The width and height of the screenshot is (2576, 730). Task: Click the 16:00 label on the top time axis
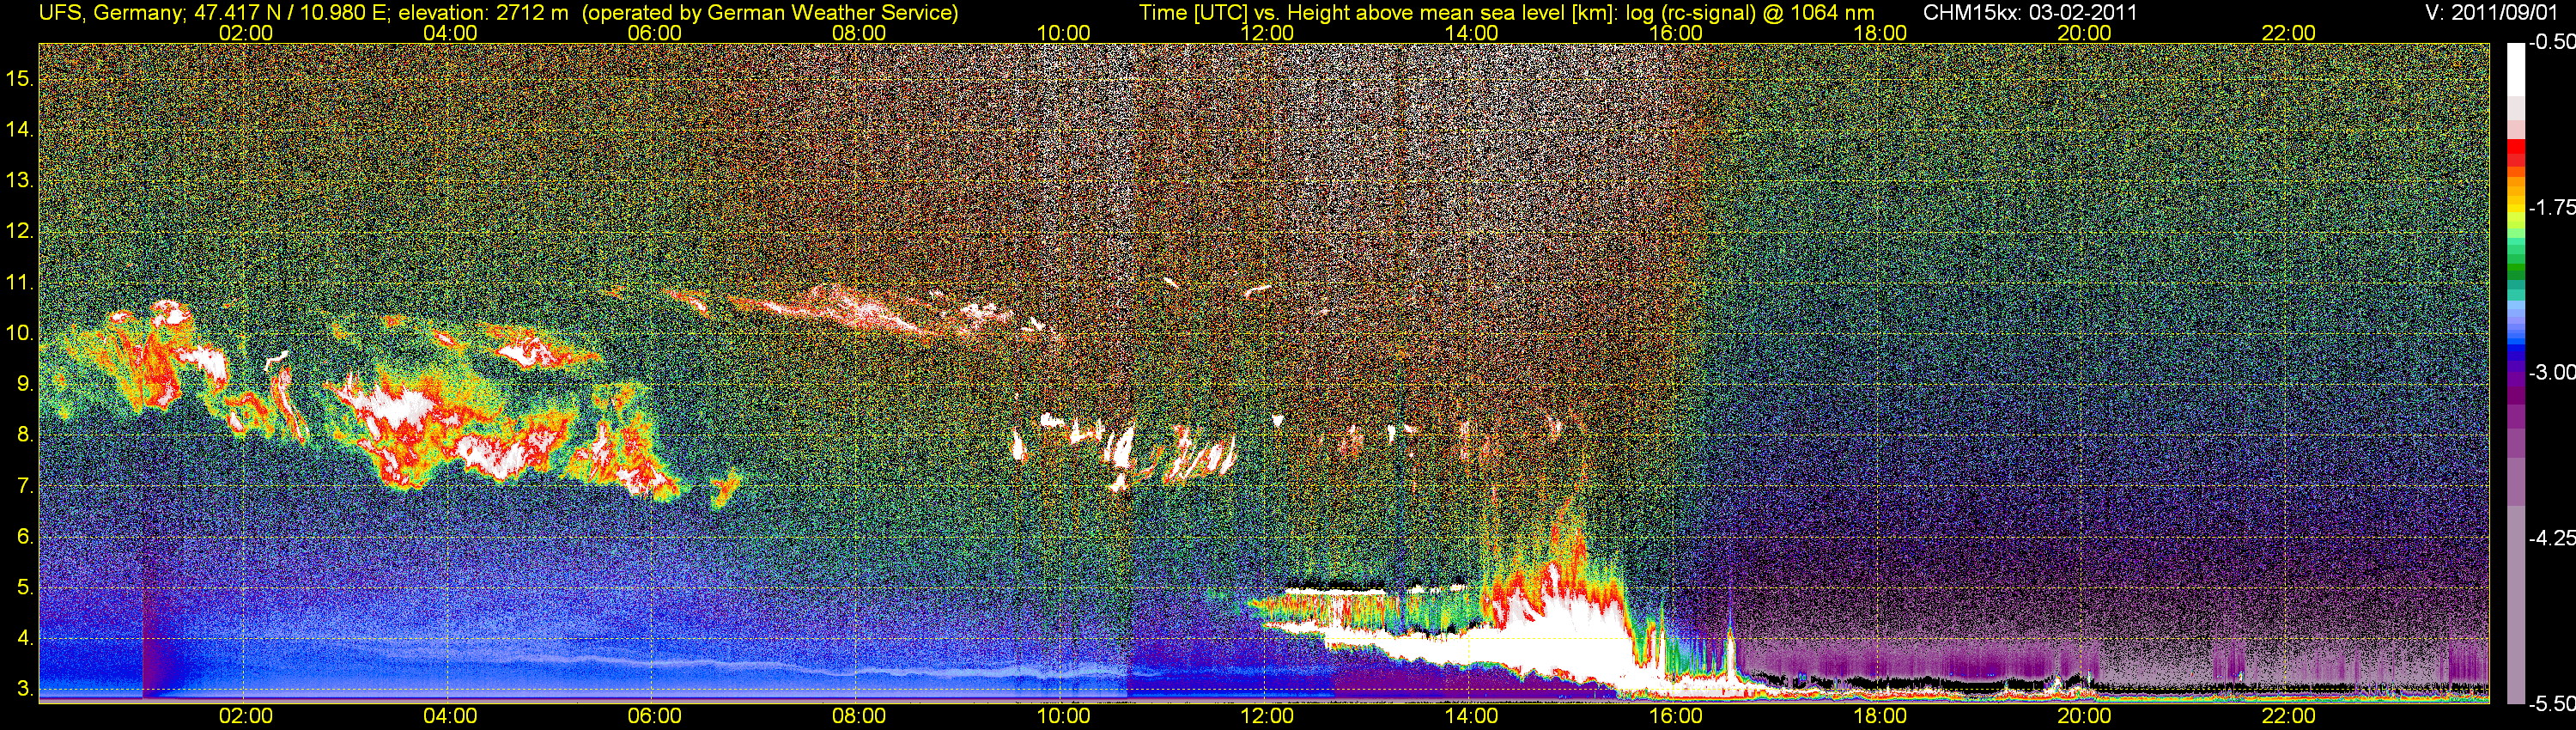(1675, 33)
